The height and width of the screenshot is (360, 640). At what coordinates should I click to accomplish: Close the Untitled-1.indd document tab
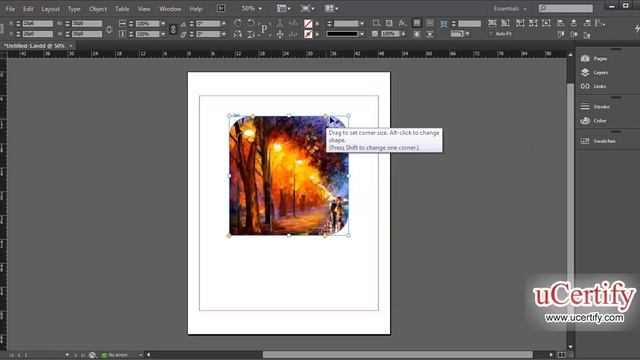[71, 46]
